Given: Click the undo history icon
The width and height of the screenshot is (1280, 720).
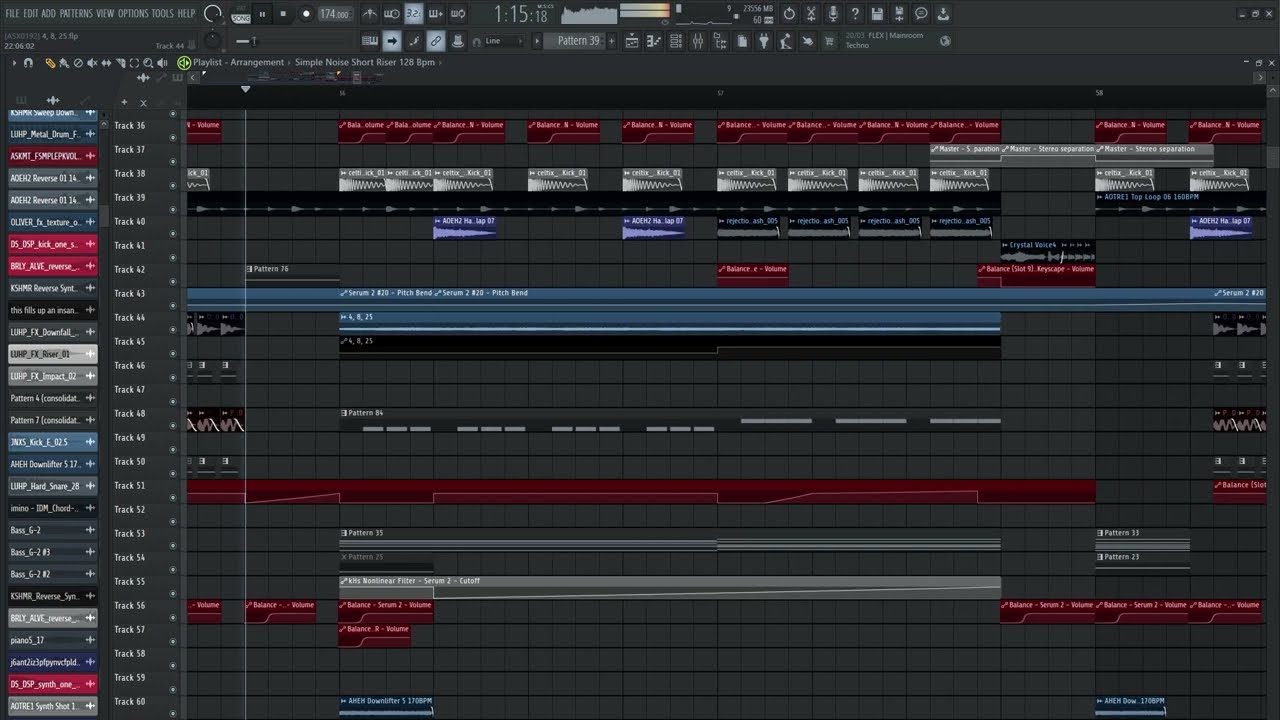Looking at the screenshot, I should (789, 14).
